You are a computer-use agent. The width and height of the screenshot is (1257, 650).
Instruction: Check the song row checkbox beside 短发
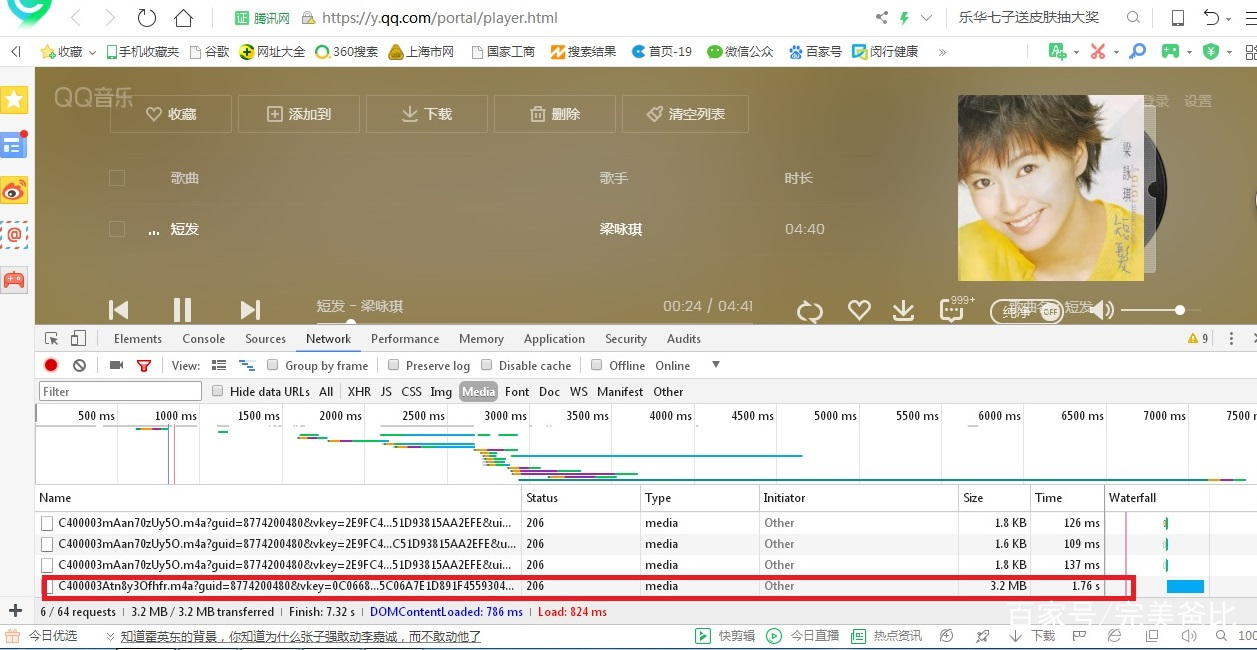click(x=117, y=229)
